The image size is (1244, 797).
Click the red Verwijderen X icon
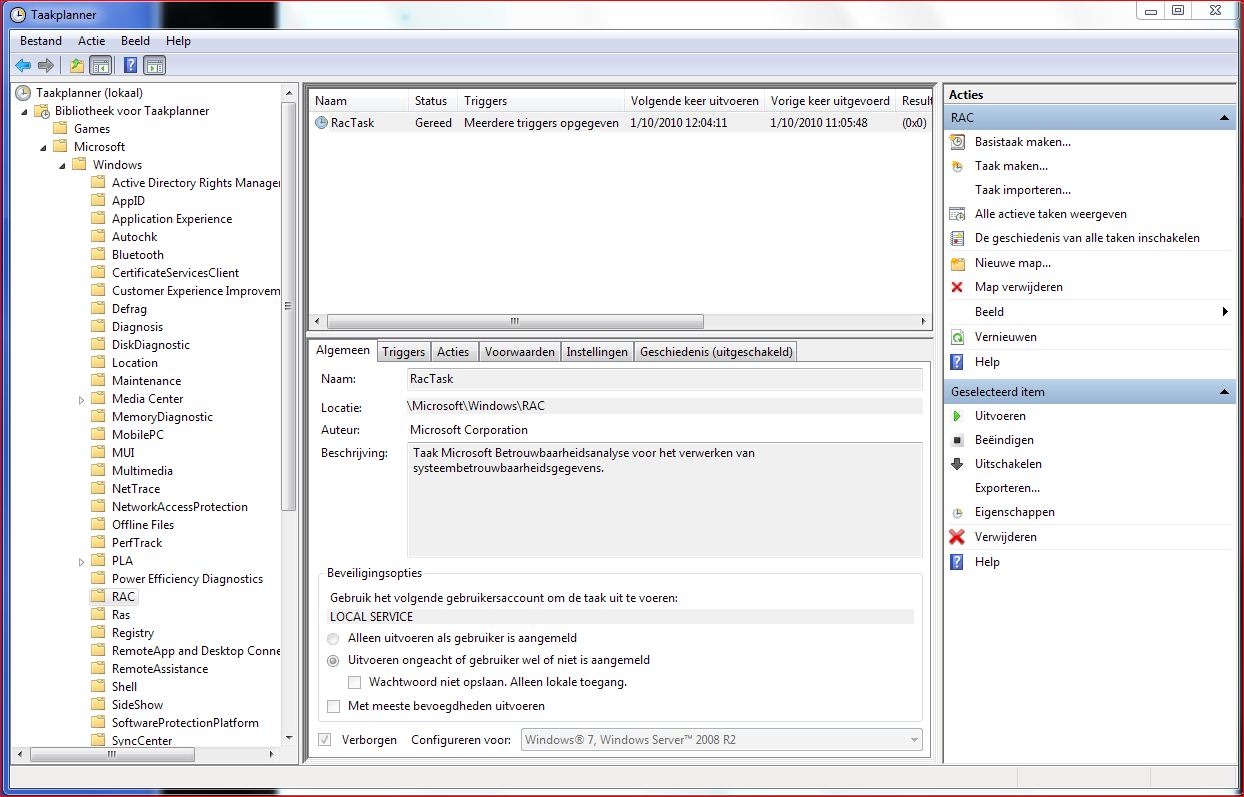click(957, 537)
